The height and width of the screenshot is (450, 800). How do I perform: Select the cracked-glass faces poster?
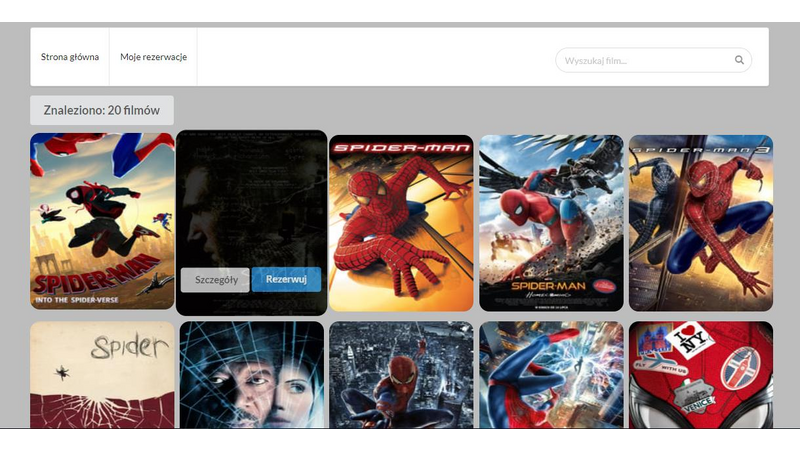[252, 374]
